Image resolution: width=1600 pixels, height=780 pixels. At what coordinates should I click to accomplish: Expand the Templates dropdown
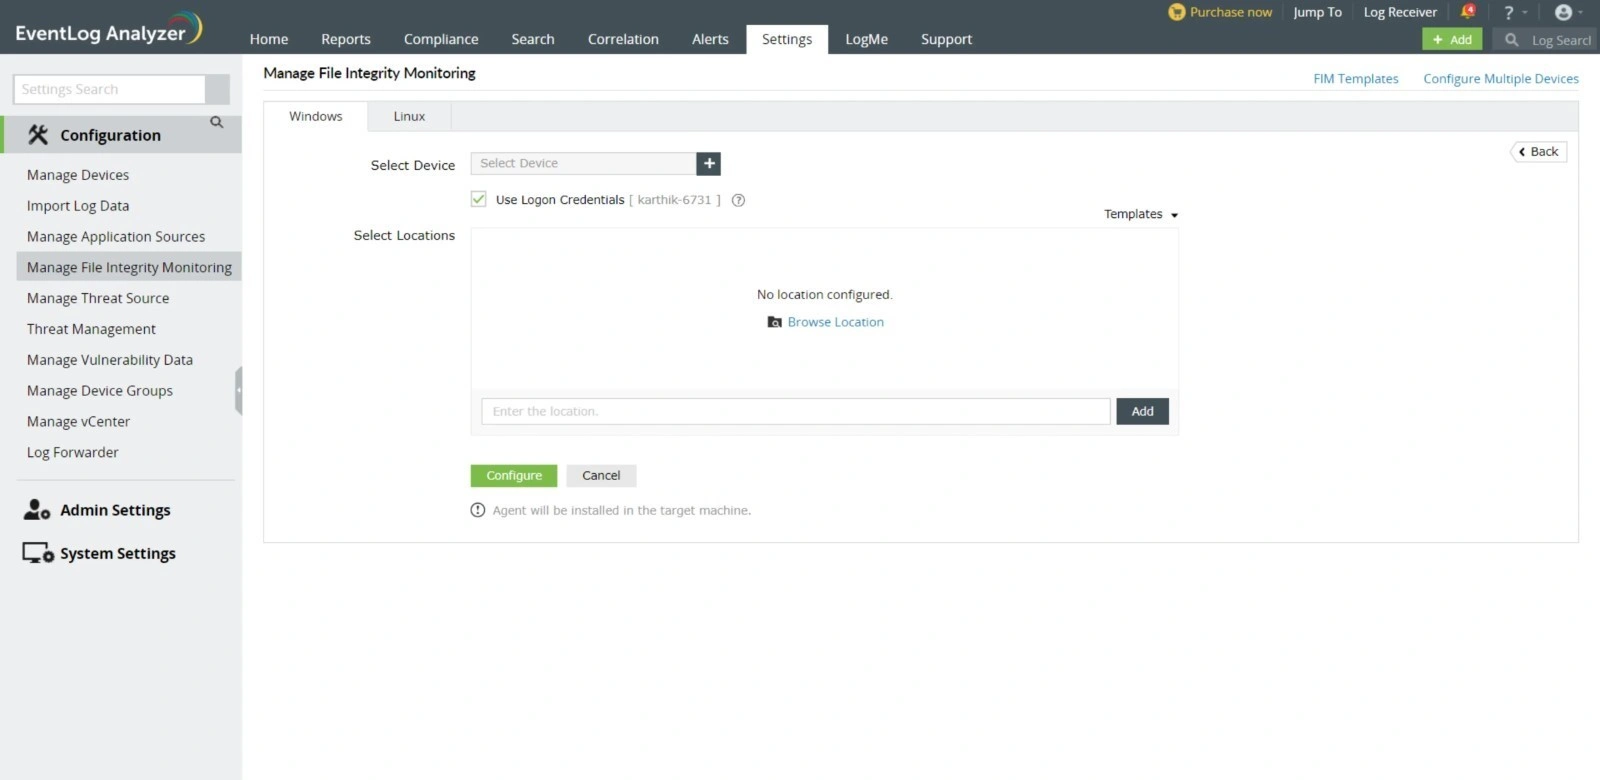tap(1141, 214)
